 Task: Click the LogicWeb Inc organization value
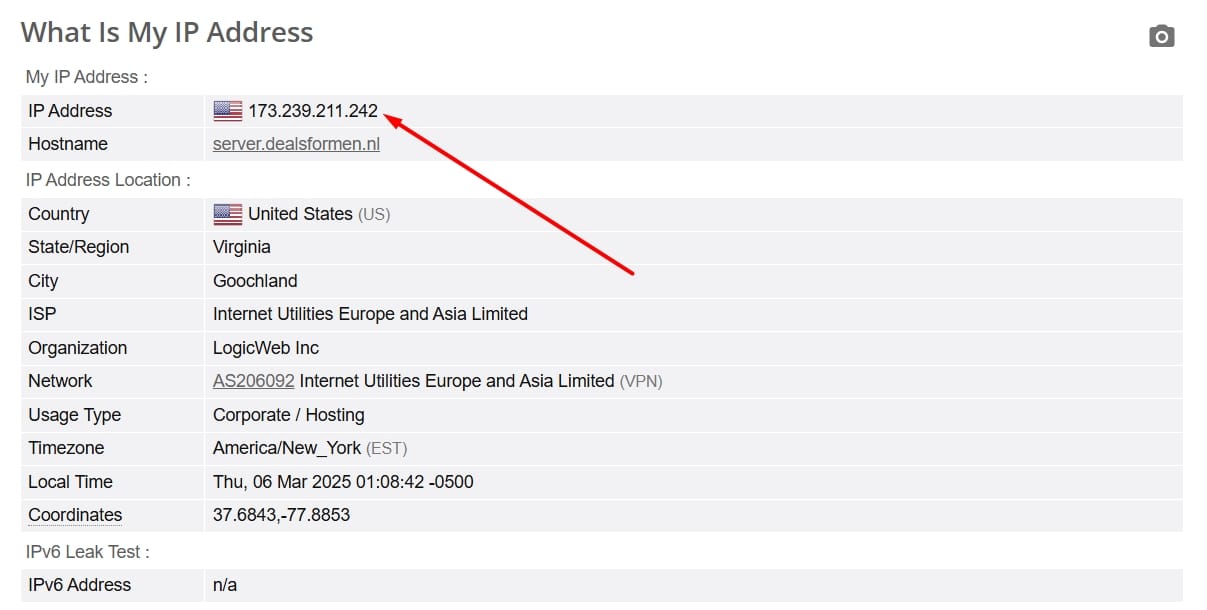click(x=266, y=348)
